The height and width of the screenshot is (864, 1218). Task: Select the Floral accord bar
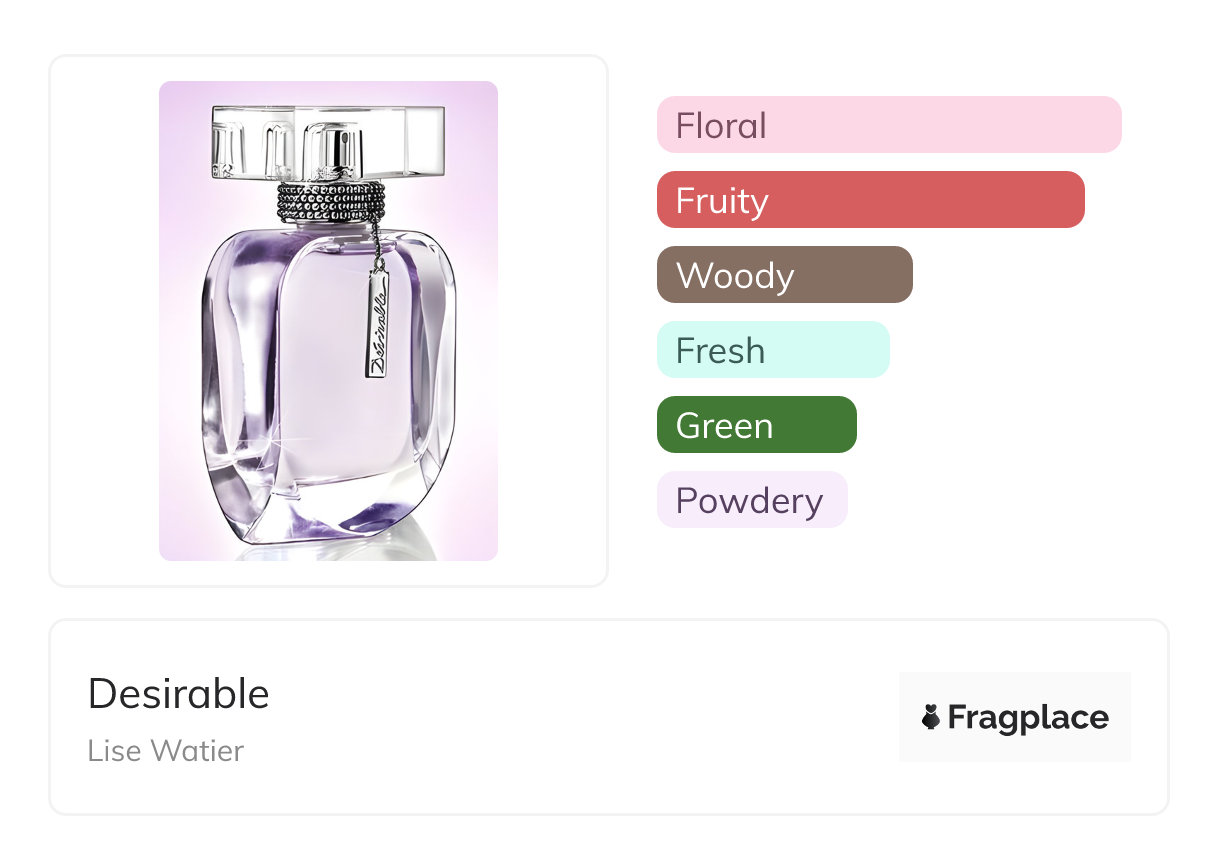pos(888,125)
